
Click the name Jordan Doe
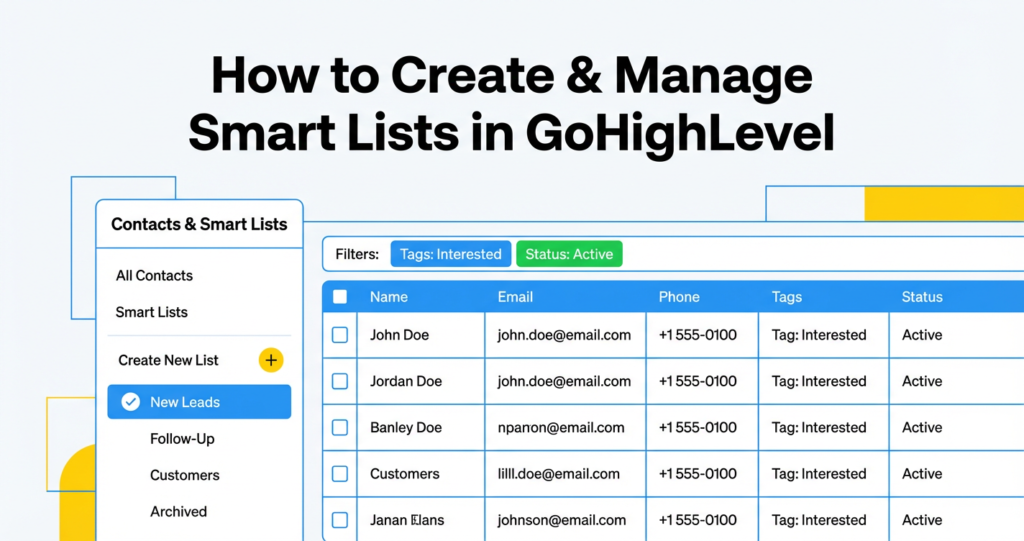coord(406,381)
